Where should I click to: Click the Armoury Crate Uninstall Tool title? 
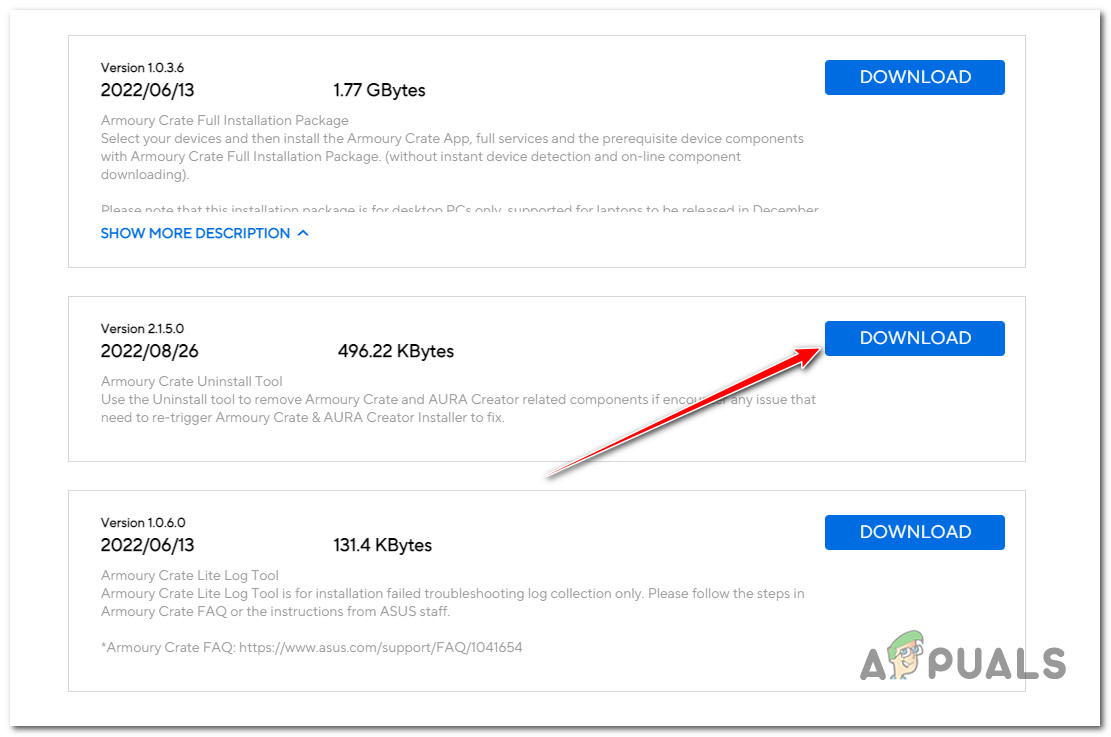[x=192, y=381]
